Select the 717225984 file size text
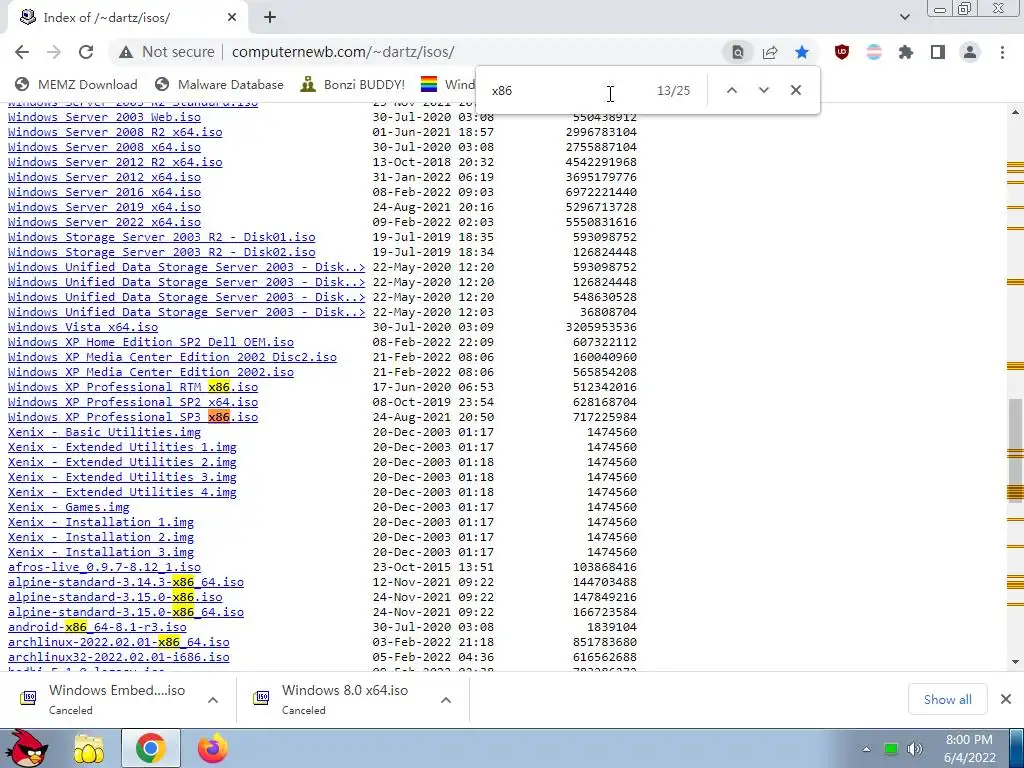1024x768 pixels. click(605, 417)
